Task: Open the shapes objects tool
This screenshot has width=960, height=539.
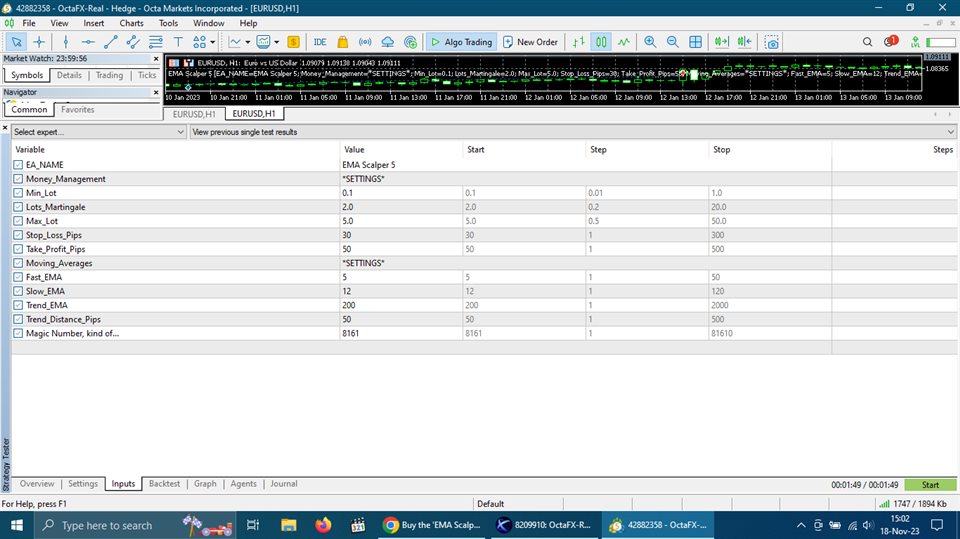Action: 200,42
